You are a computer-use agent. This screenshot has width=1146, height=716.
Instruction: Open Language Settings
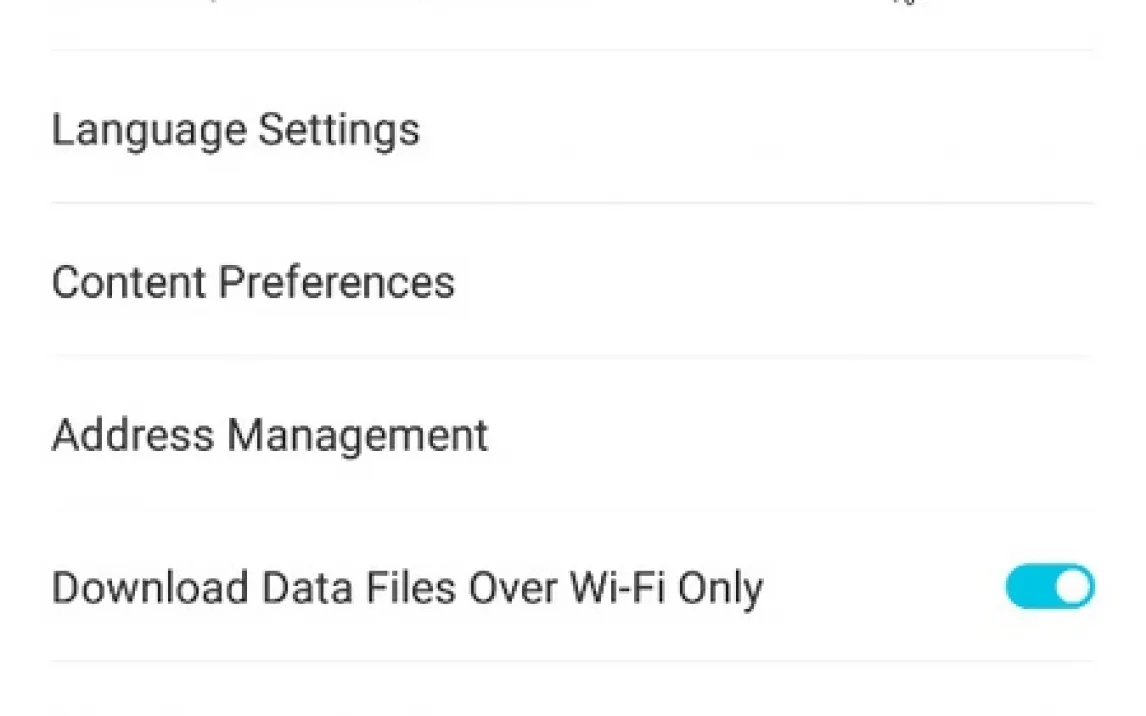point(236,130)
